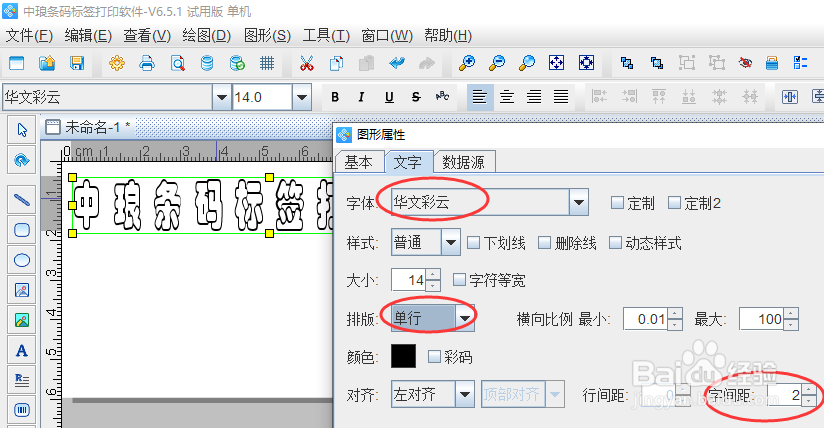
Task: Switch to the 数据源 tab
Action: tap(464, 162)
